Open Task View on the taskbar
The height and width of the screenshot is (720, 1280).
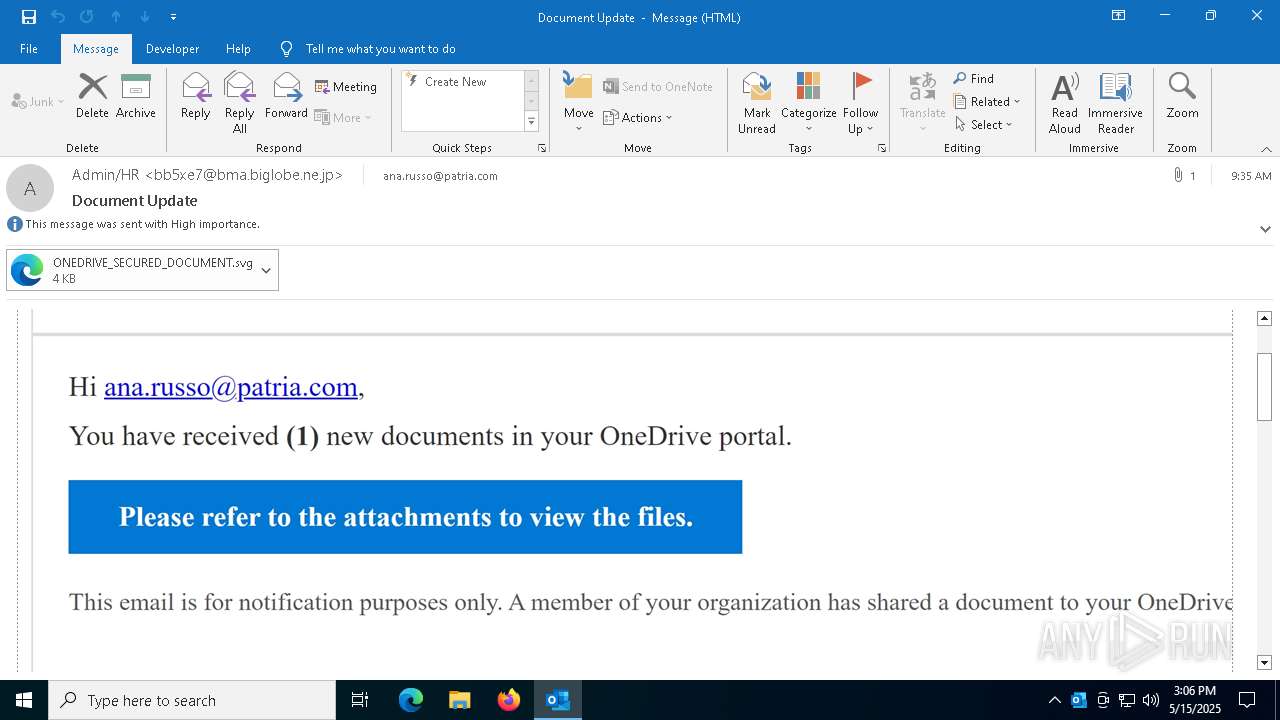point(360,700)
